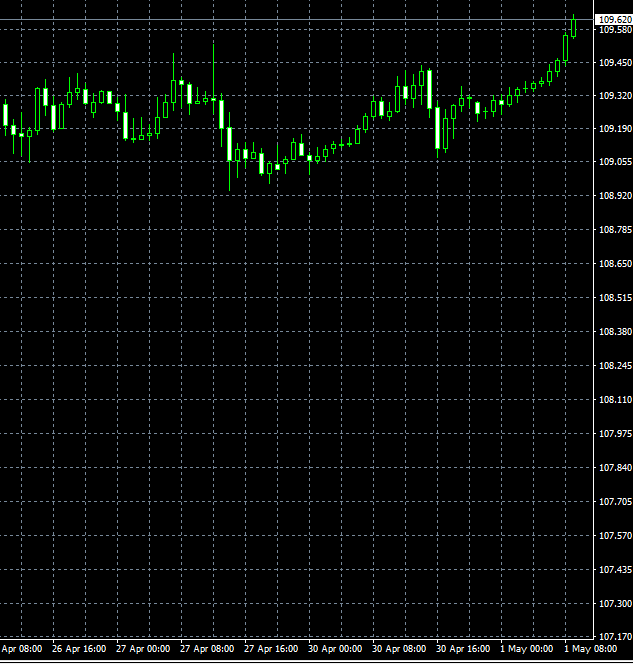This screenshot has height=665, width=633.
Task: Click the current price tag 109.620
Action: 614,20
